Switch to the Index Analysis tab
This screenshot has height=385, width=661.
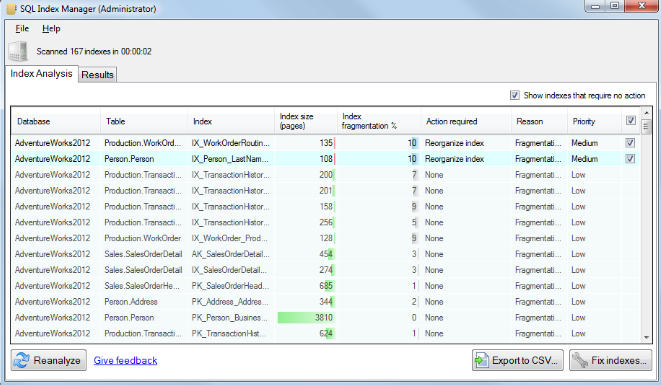(x=41, y=74)
